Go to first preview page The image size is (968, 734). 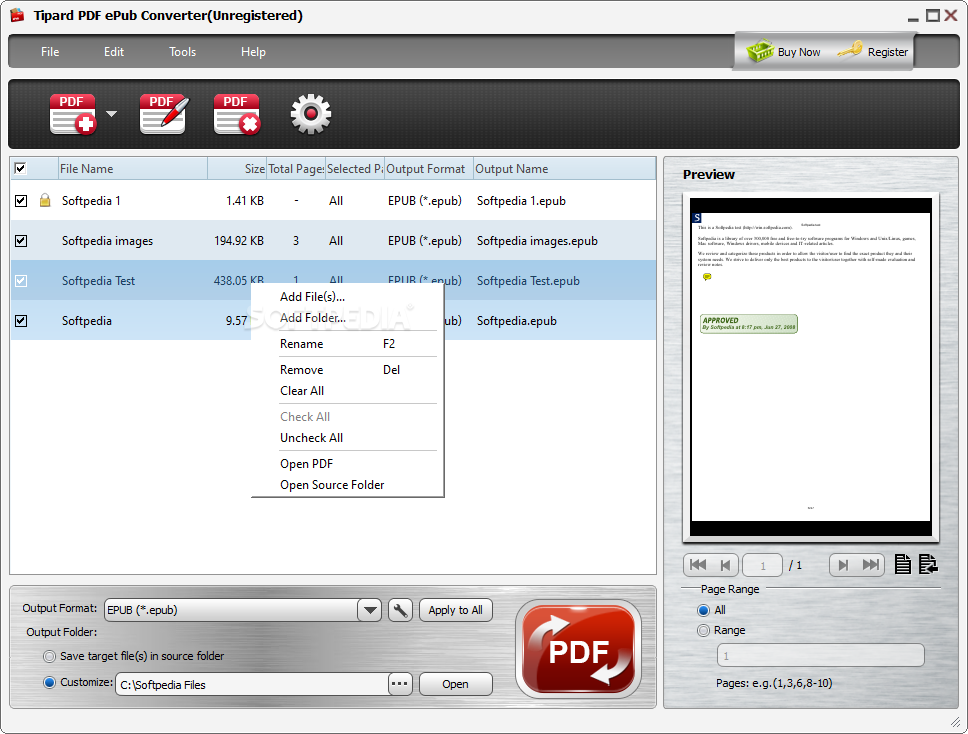pyautogui.click(x=698, y=565)
